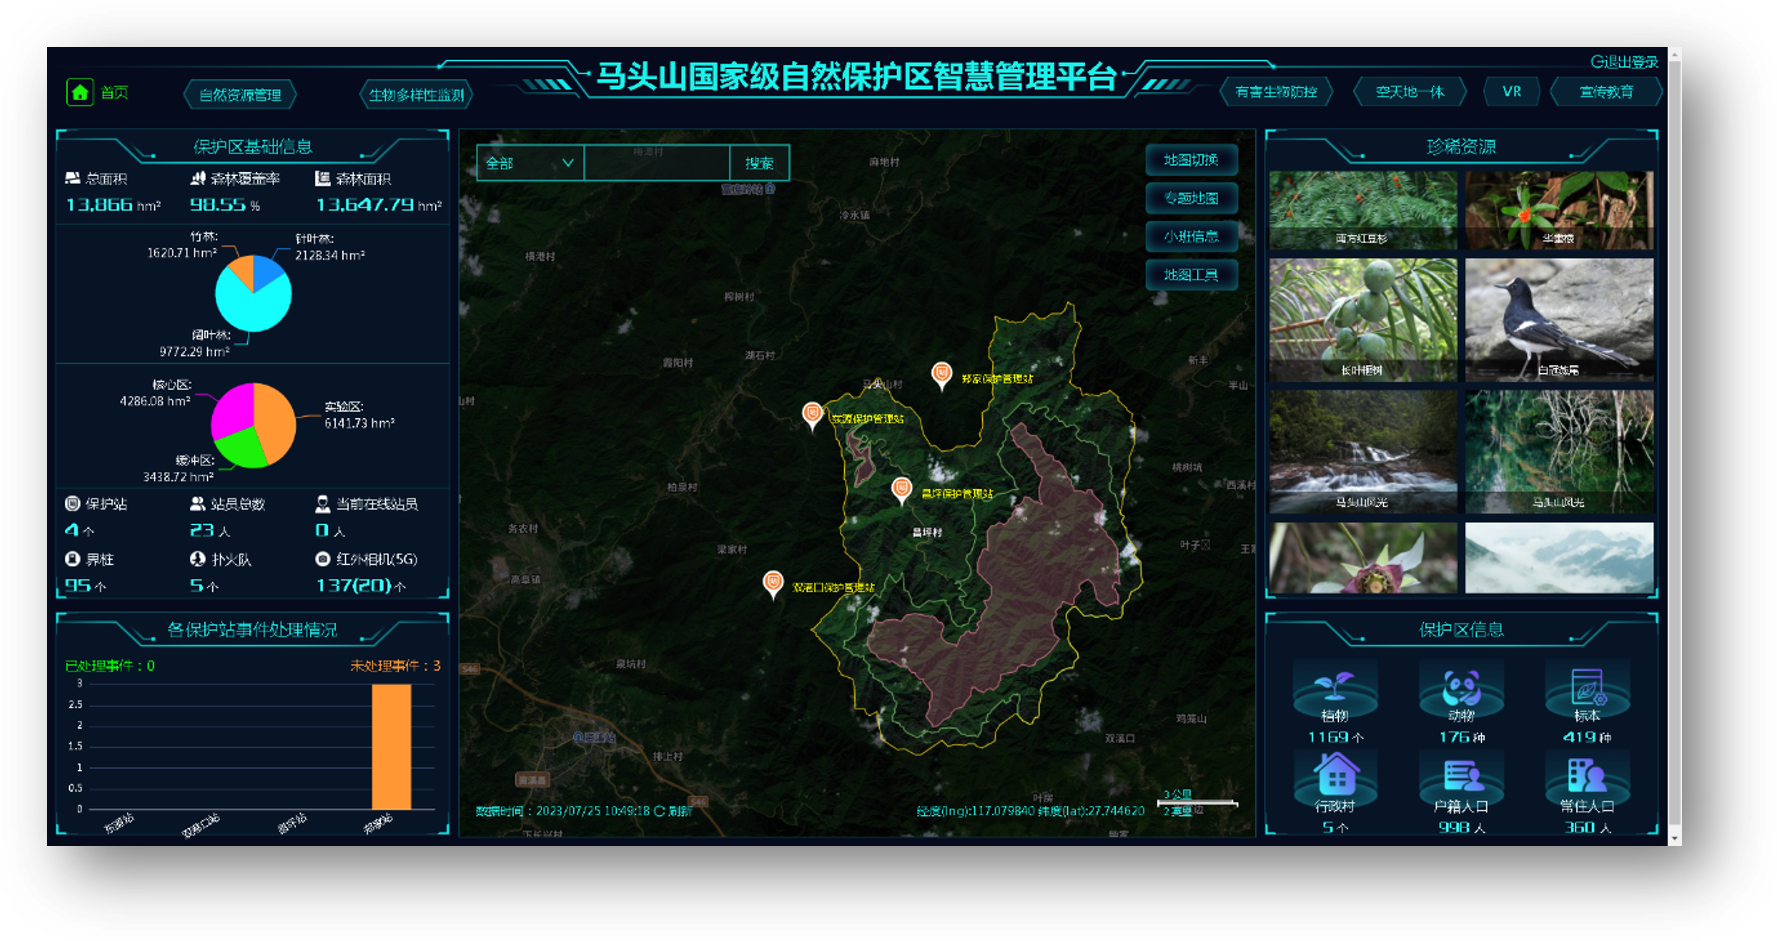
Task: Click the 退出登录 logout link
Action: 1624,62
